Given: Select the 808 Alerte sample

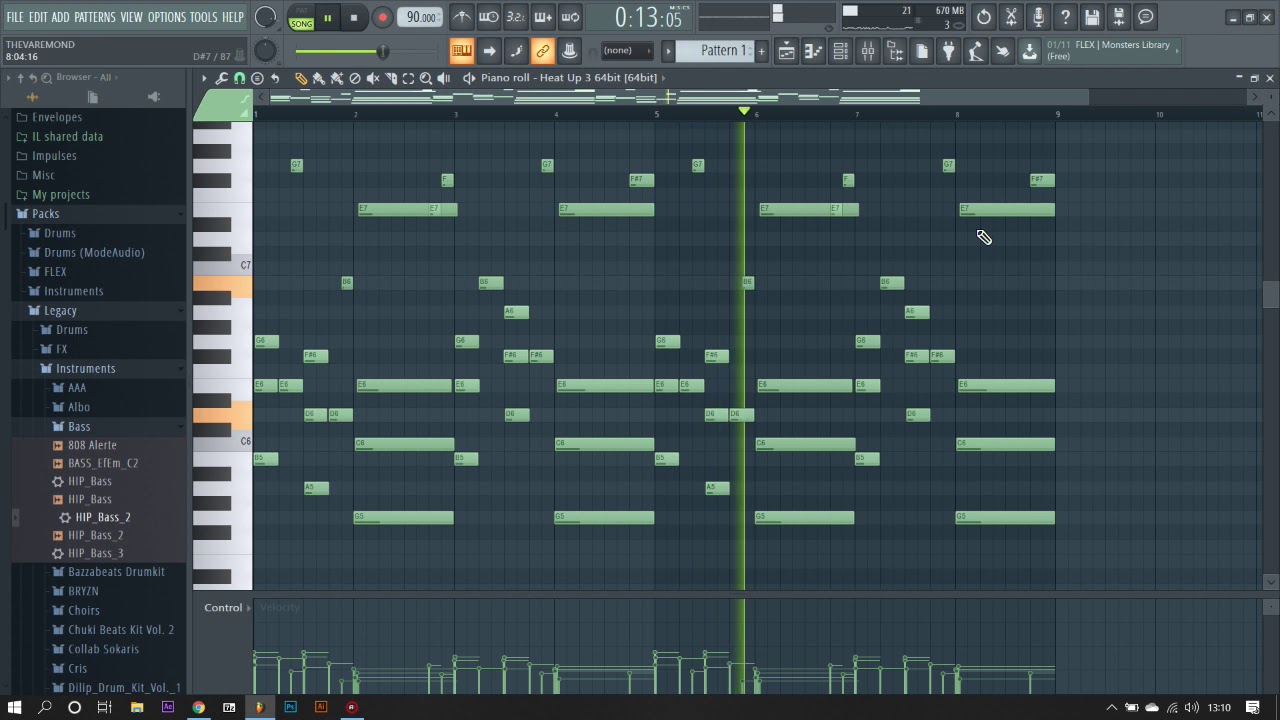Looking at the screenshot, I should (x=92, y=445).
